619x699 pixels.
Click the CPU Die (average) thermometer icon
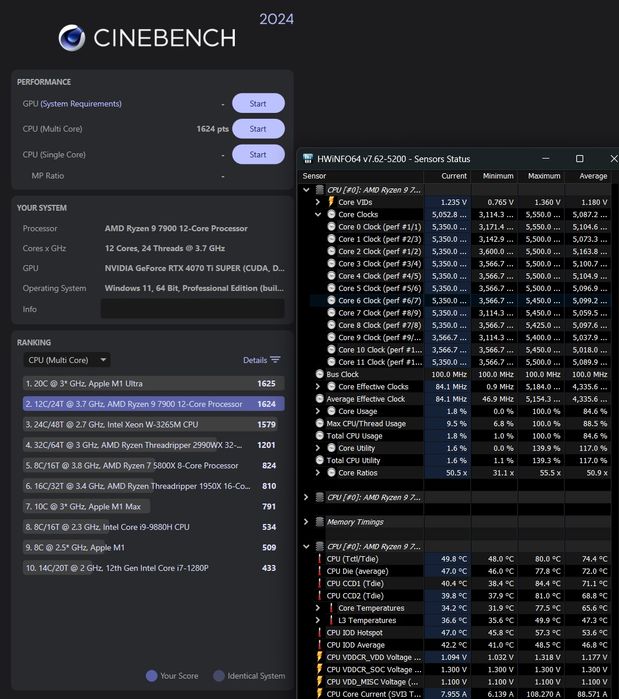(320, 571)
